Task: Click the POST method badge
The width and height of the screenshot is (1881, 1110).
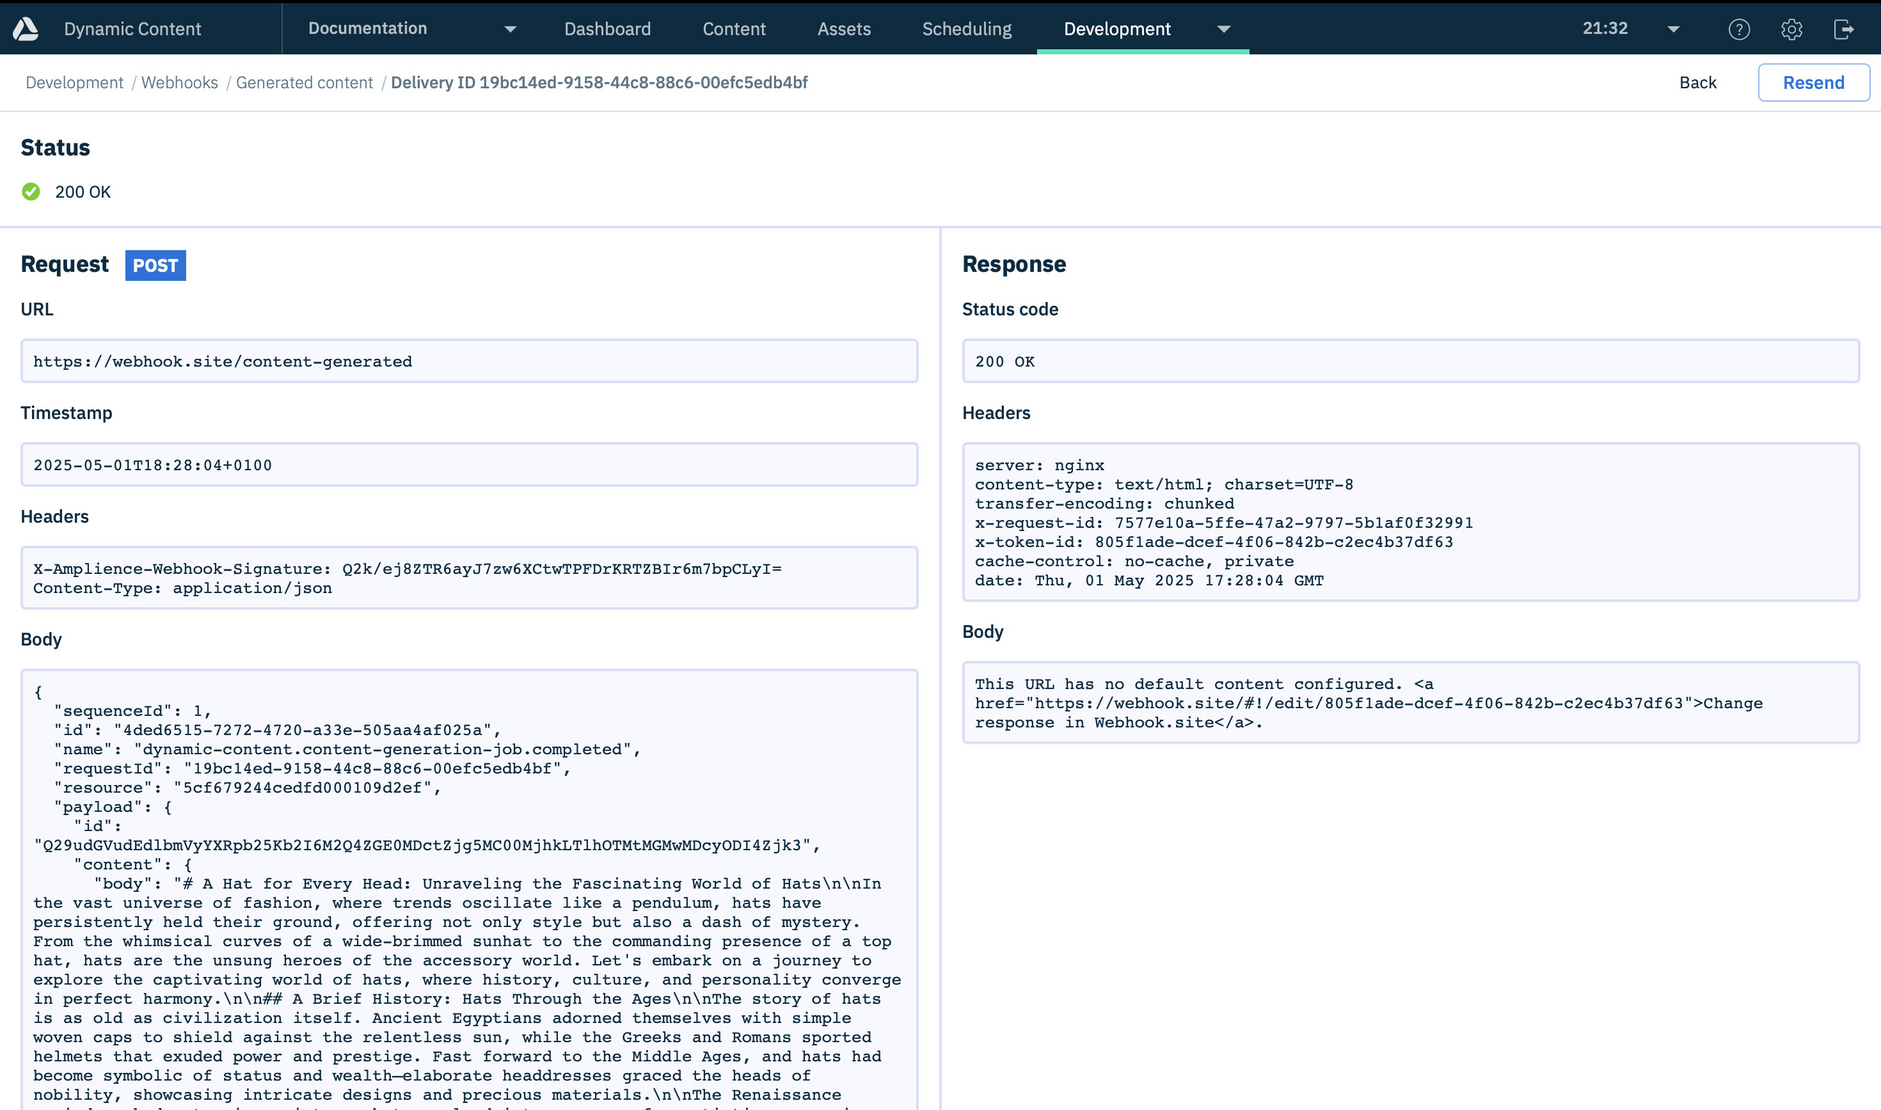Action: click(x=155, y=265)
